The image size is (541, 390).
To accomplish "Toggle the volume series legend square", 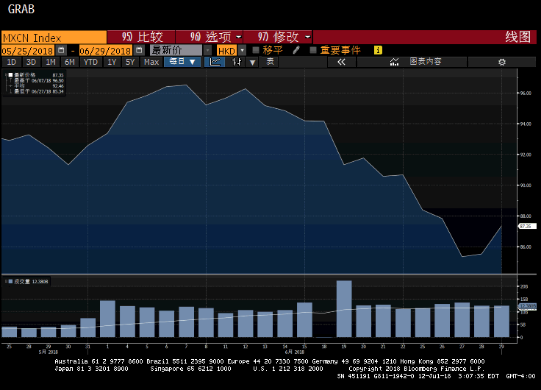I will coord(10,282).
